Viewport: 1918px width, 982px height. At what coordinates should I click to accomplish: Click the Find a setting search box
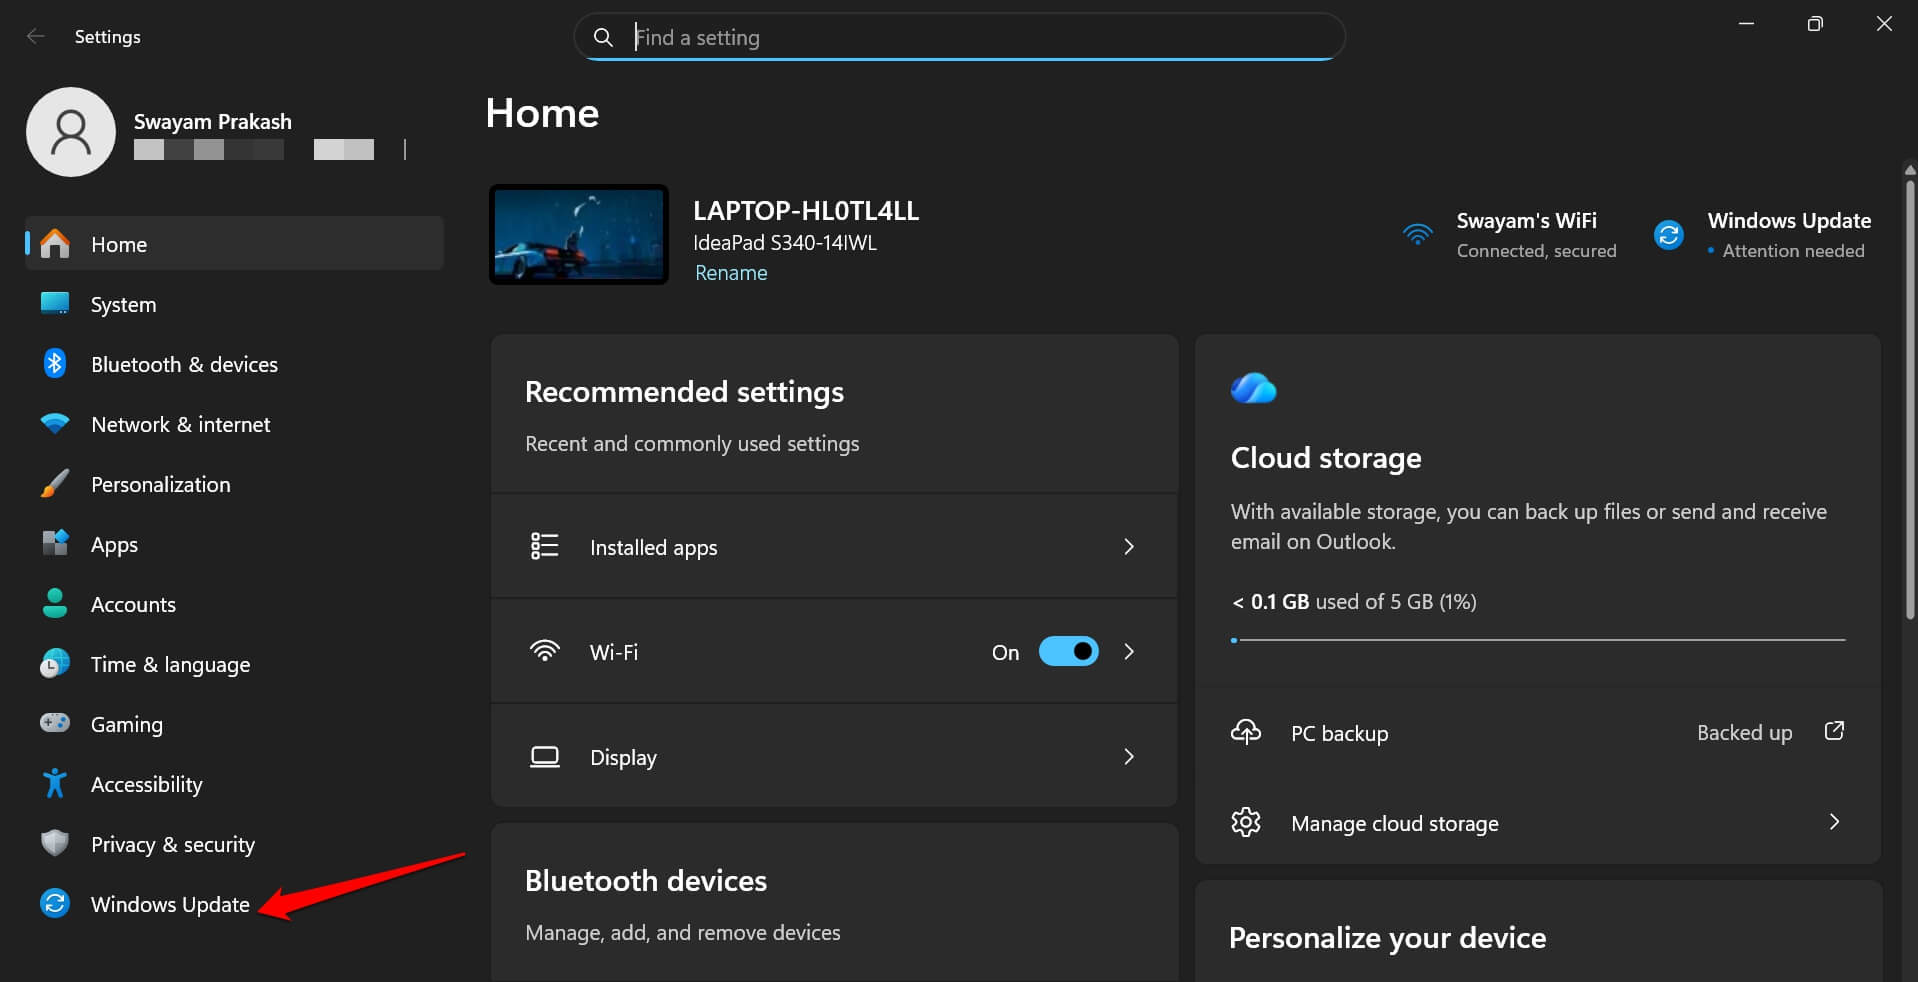click(x=959, y=37)
